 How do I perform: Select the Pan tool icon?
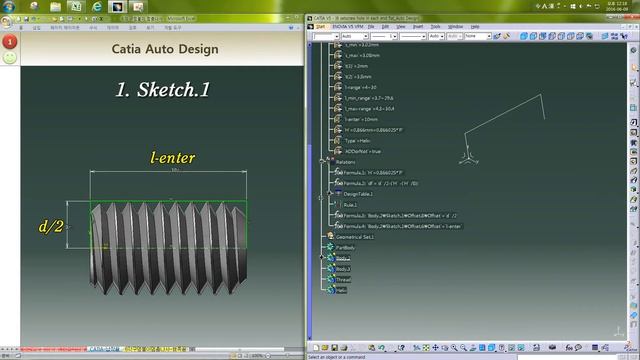coord(436,348)
